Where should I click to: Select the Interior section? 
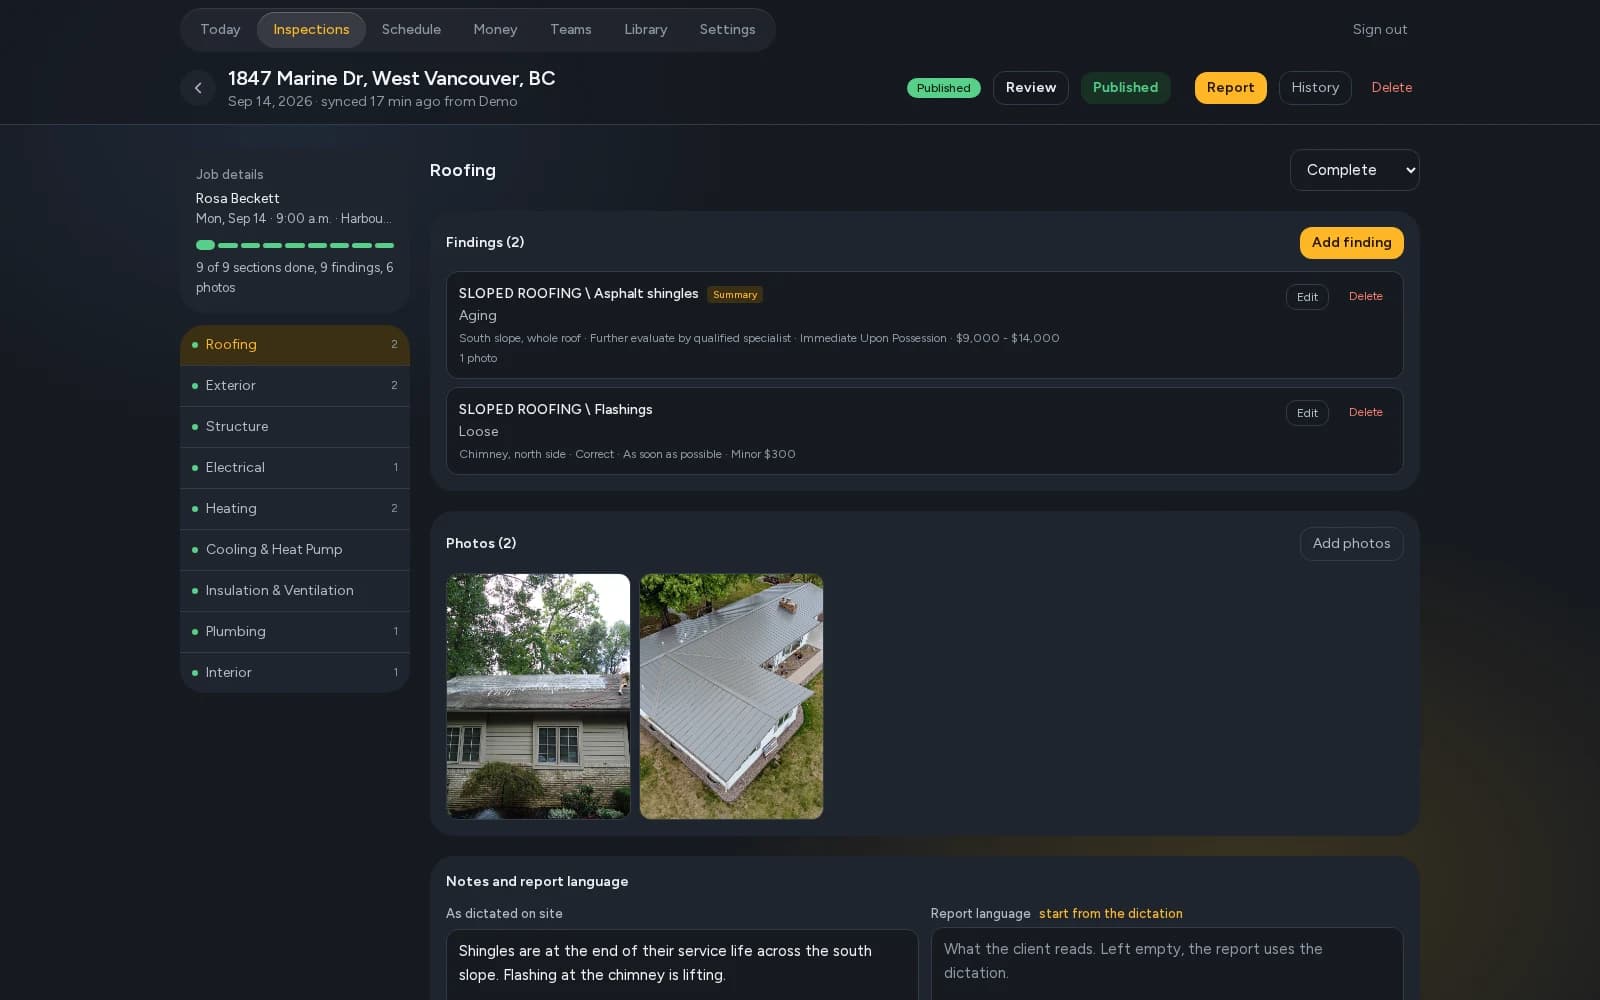click(x=295, y=673)
